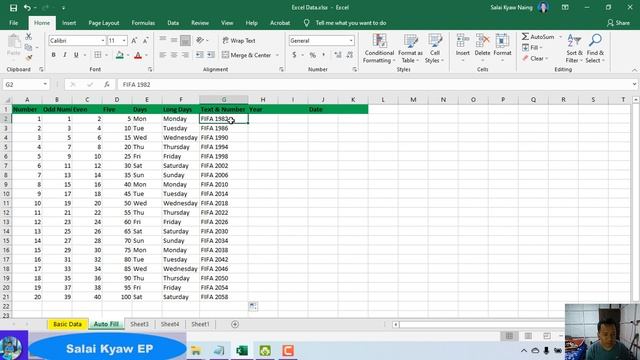Align text to the left
The image size is (640, 360).
pos(162,55)
